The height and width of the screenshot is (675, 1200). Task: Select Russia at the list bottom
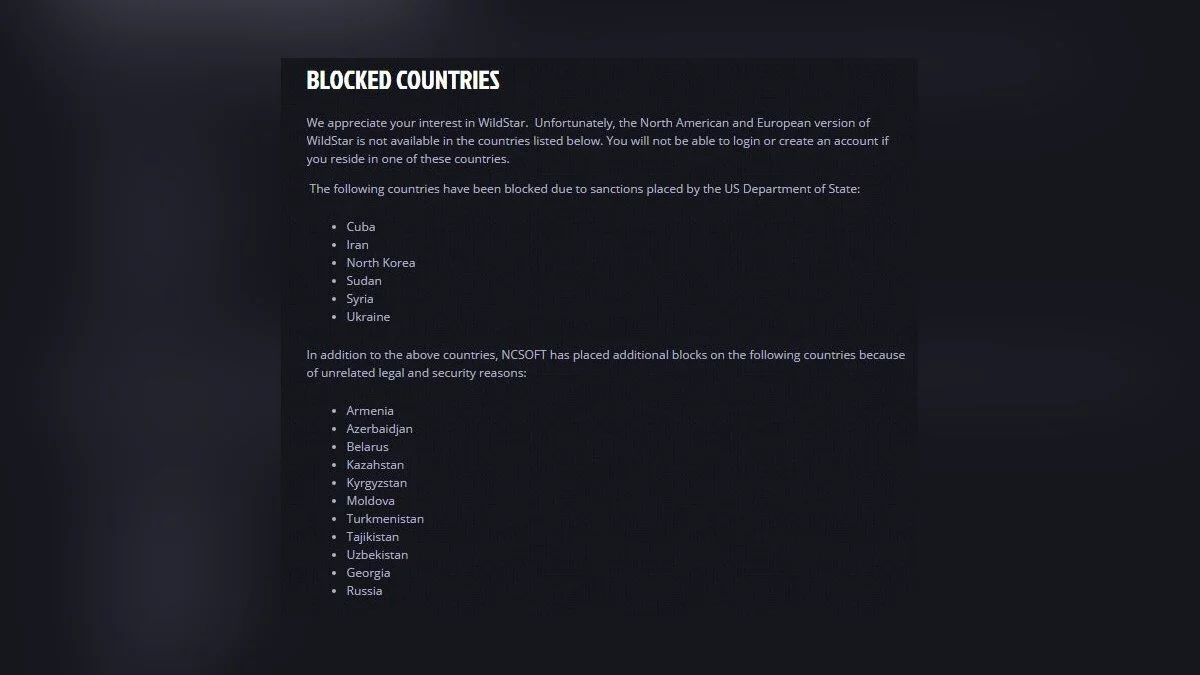click(364, 591)
